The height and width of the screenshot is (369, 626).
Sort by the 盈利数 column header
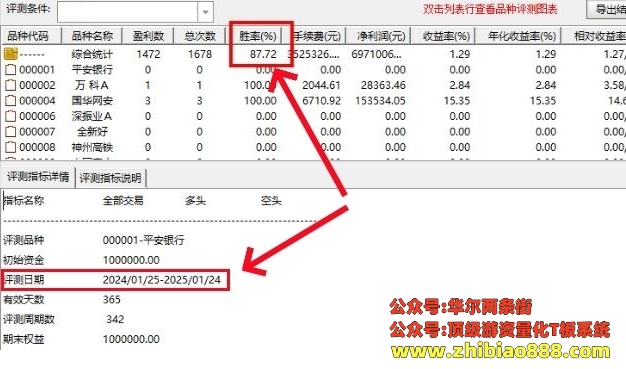(148, 36)
